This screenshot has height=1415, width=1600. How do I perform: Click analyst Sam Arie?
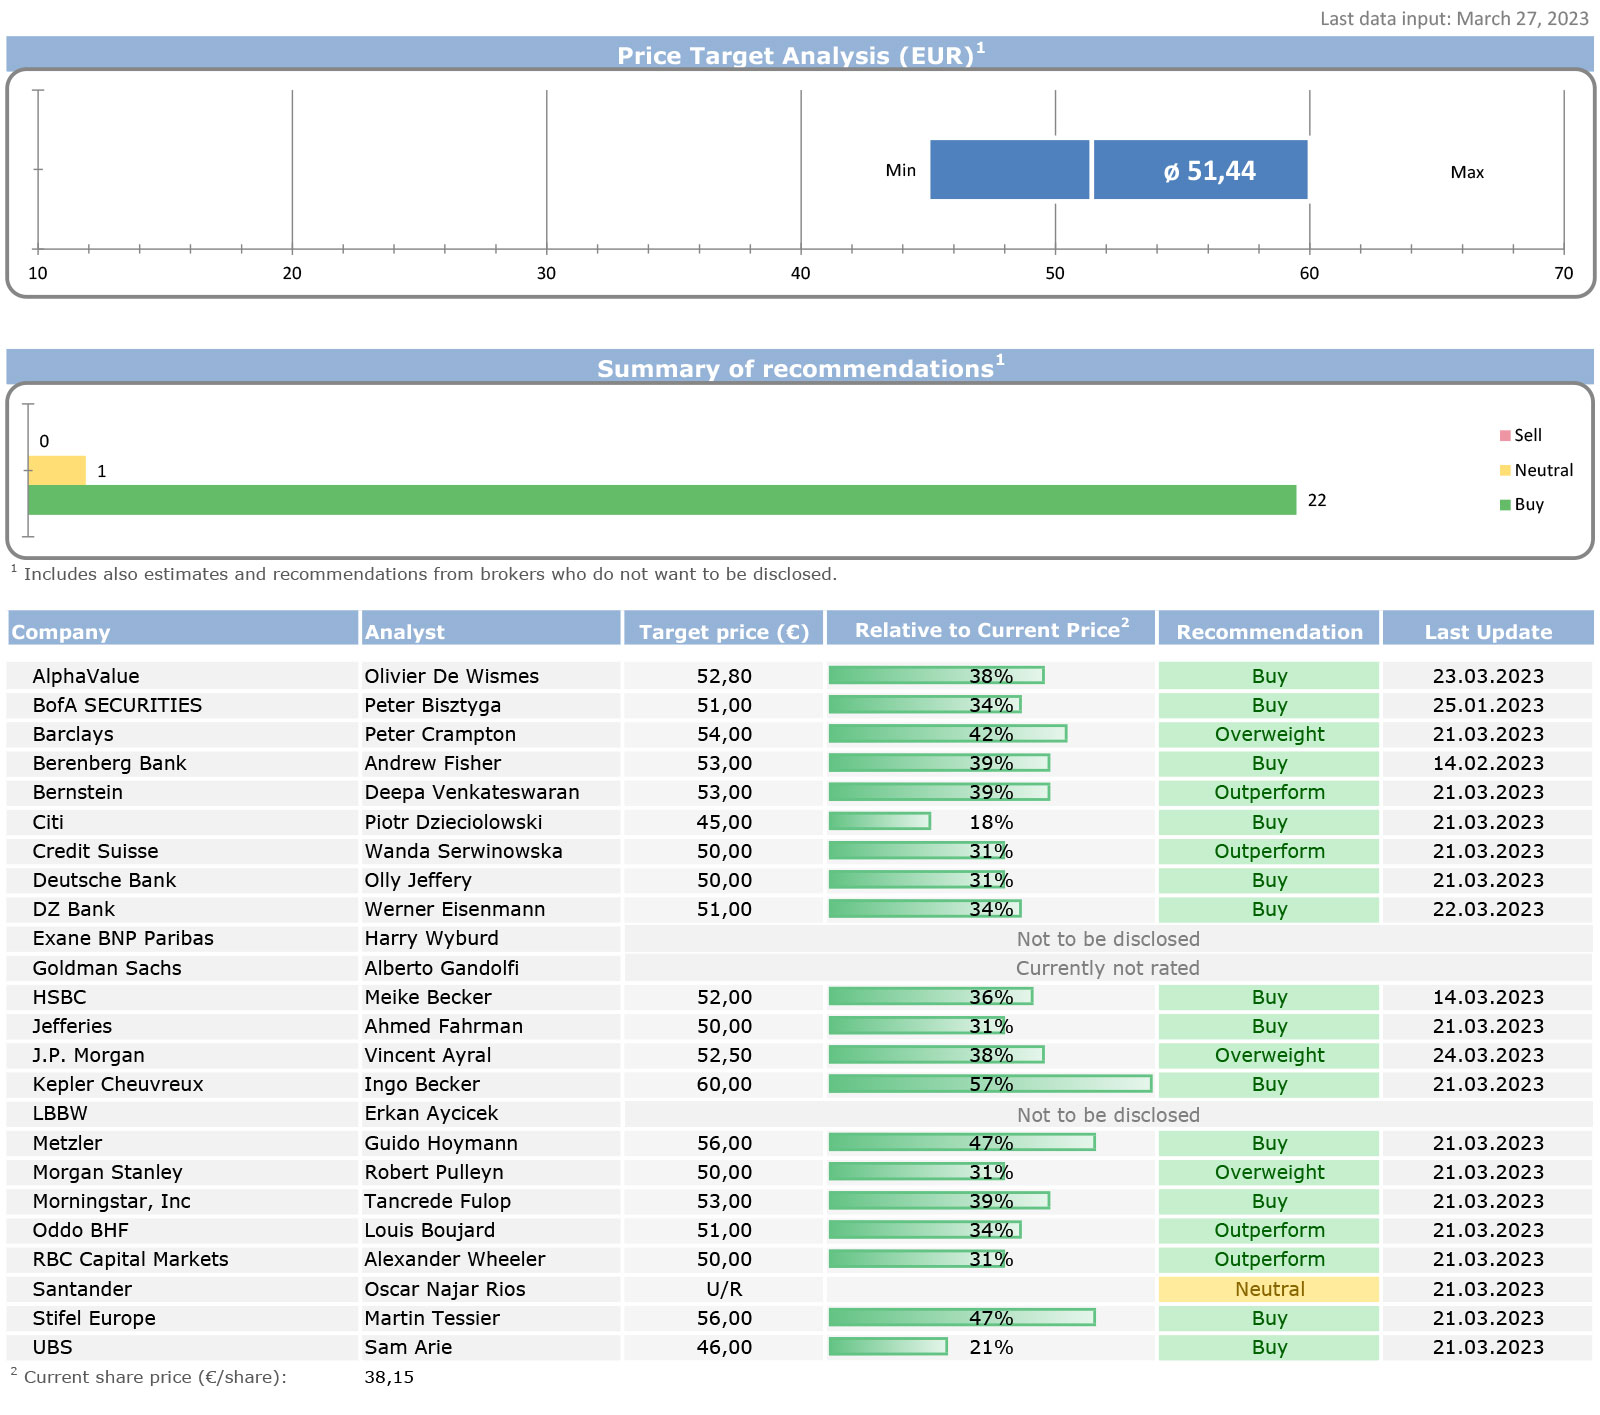click(x=408, y=1347)
